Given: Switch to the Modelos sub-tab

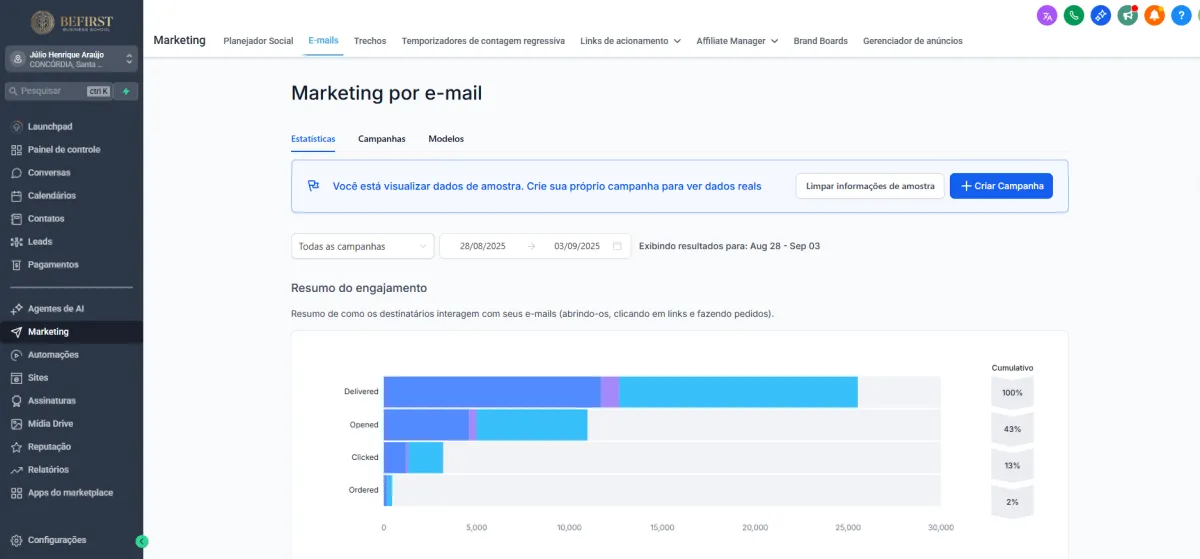Looking at the screenshot, I should click(x=446, y=139).
